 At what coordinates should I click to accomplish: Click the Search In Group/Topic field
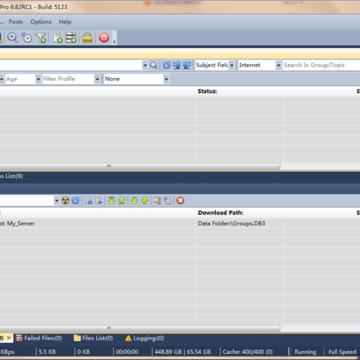[x=321, y=65]
